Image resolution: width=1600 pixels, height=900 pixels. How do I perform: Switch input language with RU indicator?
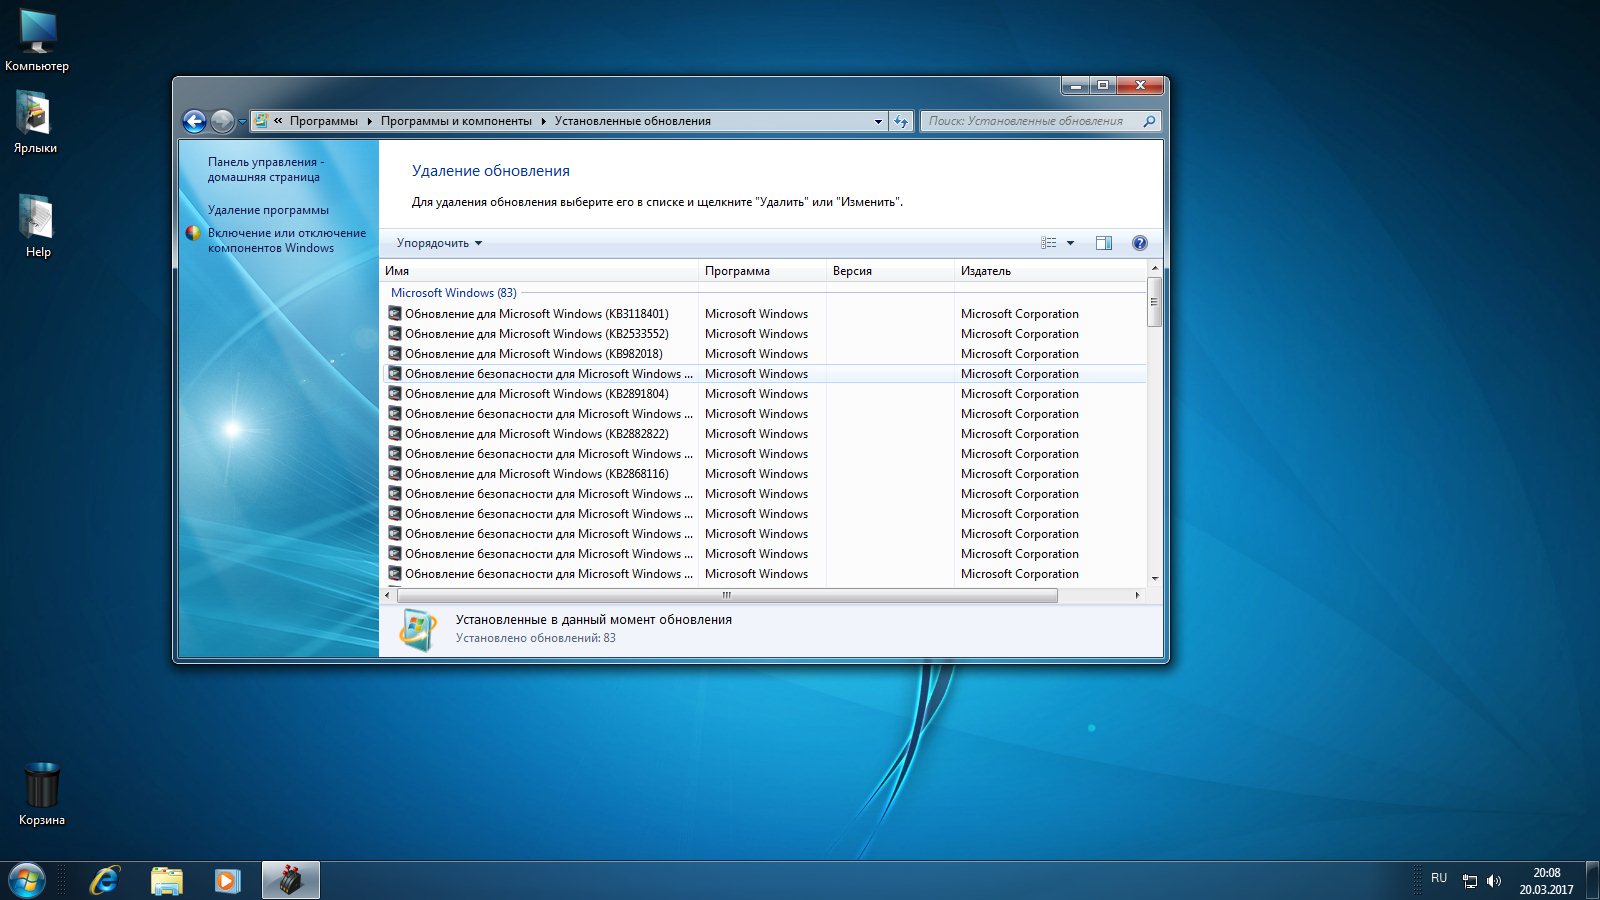pos(1439,878)
